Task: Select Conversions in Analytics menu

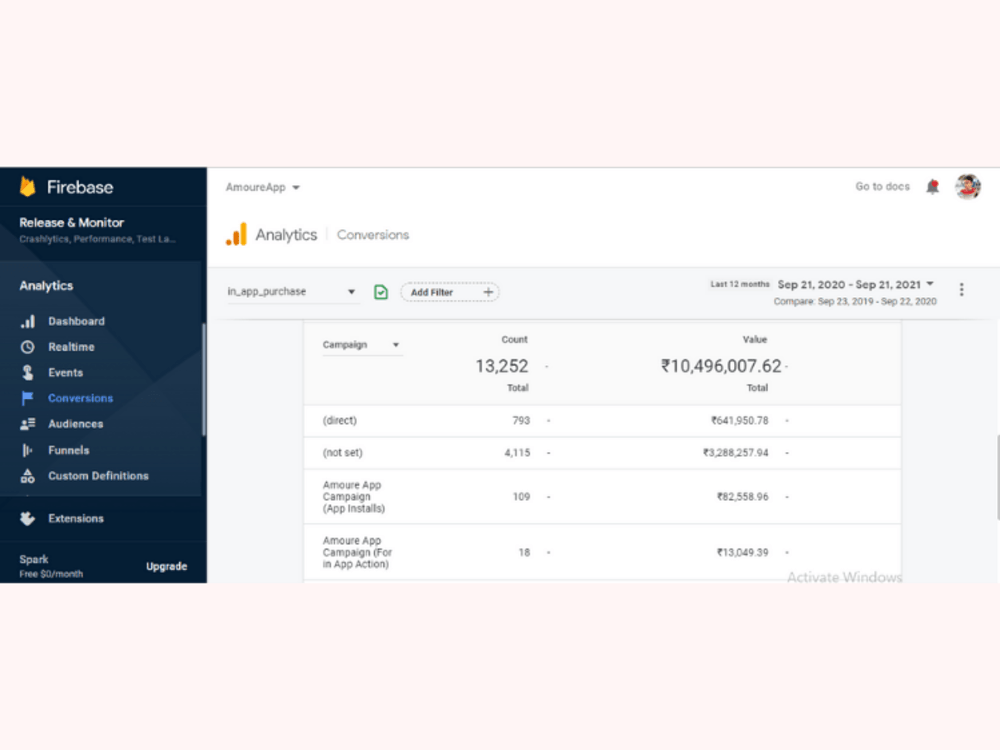Action: point(80,398)
